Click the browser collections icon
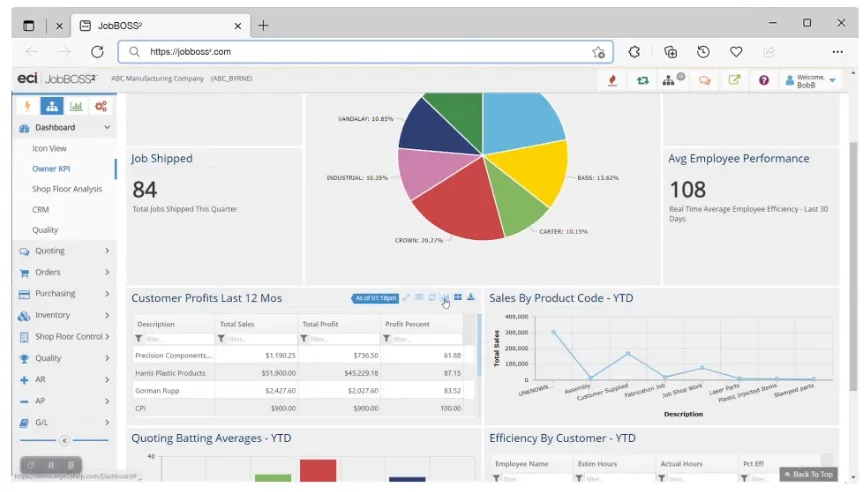Viewport: 864px width, 492px height. click(671, 52)
